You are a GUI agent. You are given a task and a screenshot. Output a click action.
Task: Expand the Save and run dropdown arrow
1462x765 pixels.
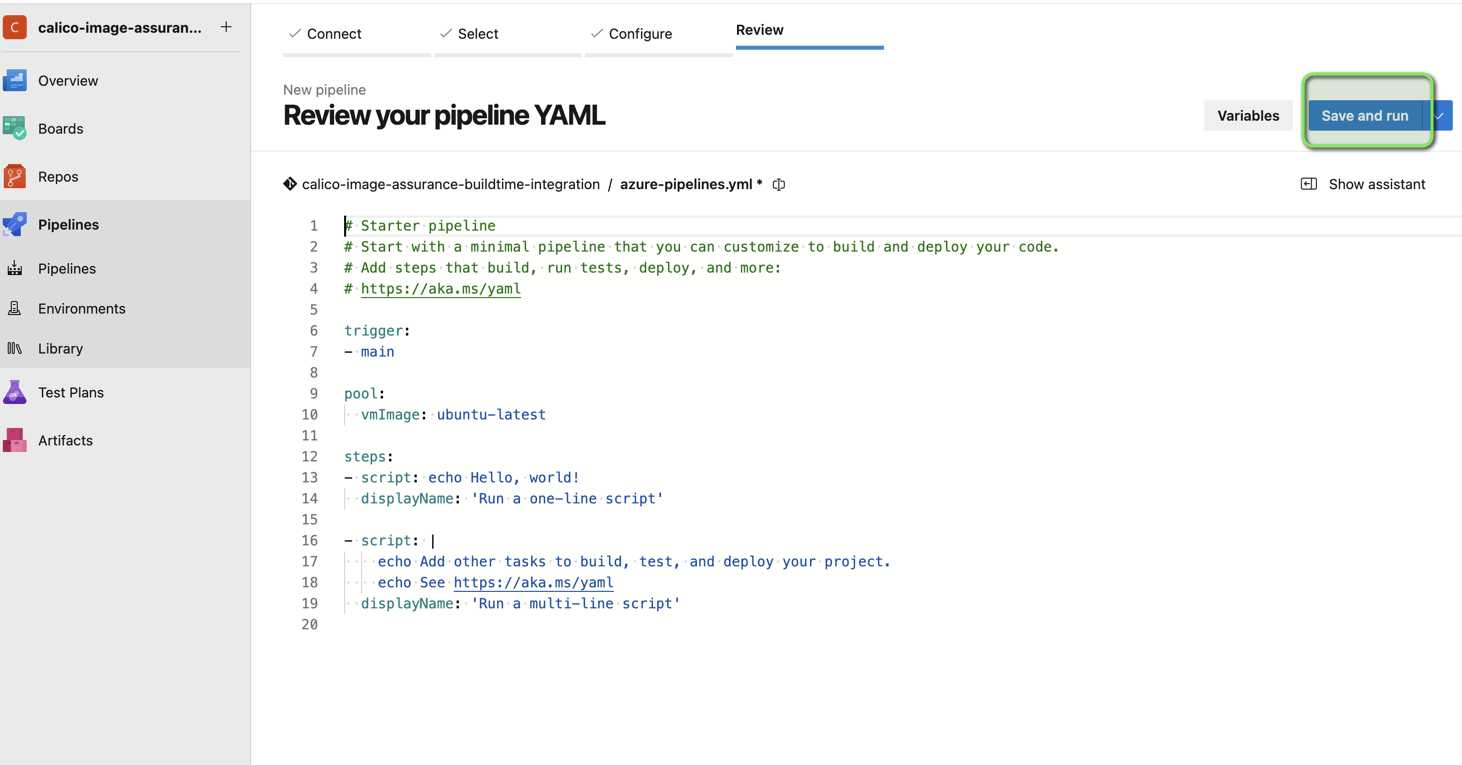(1440, 116)
